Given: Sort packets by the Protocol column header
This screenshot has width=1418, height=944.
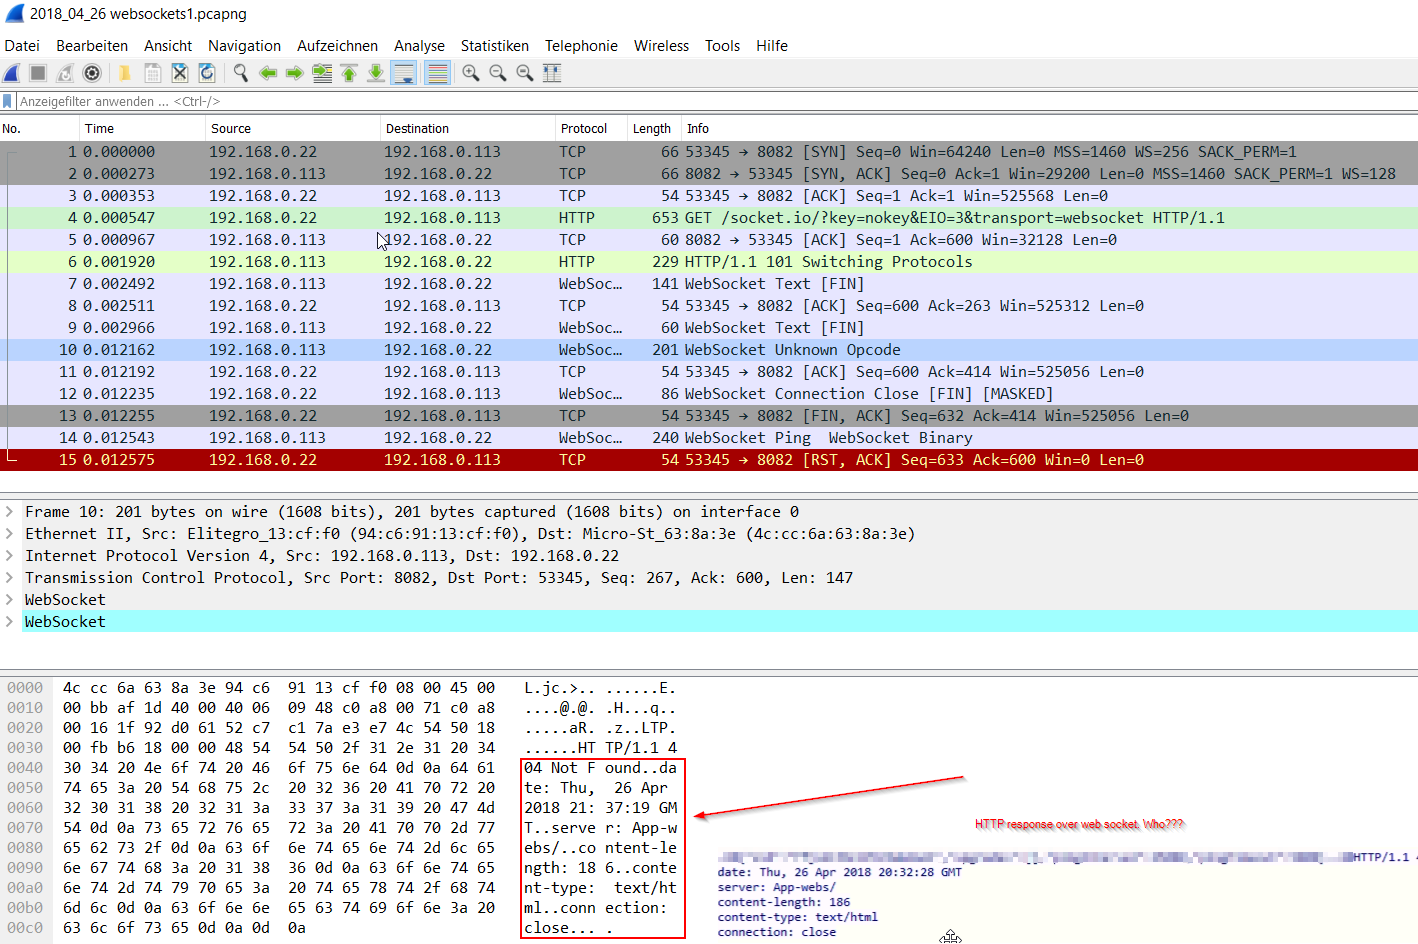Looking at the screenshot, I should (x=591, y=129).
